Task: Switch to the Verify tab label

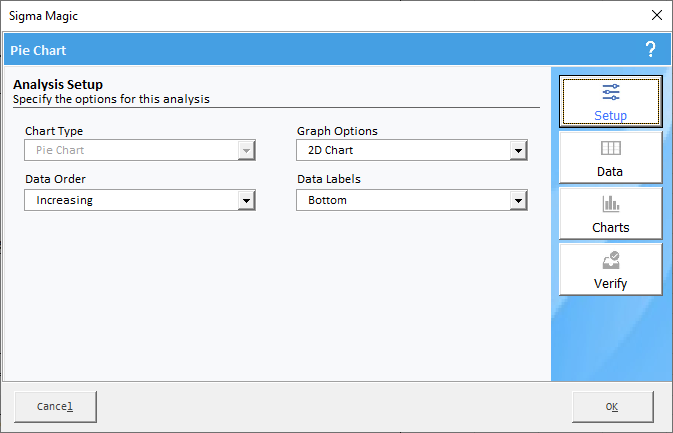Action: coord(610,284)
